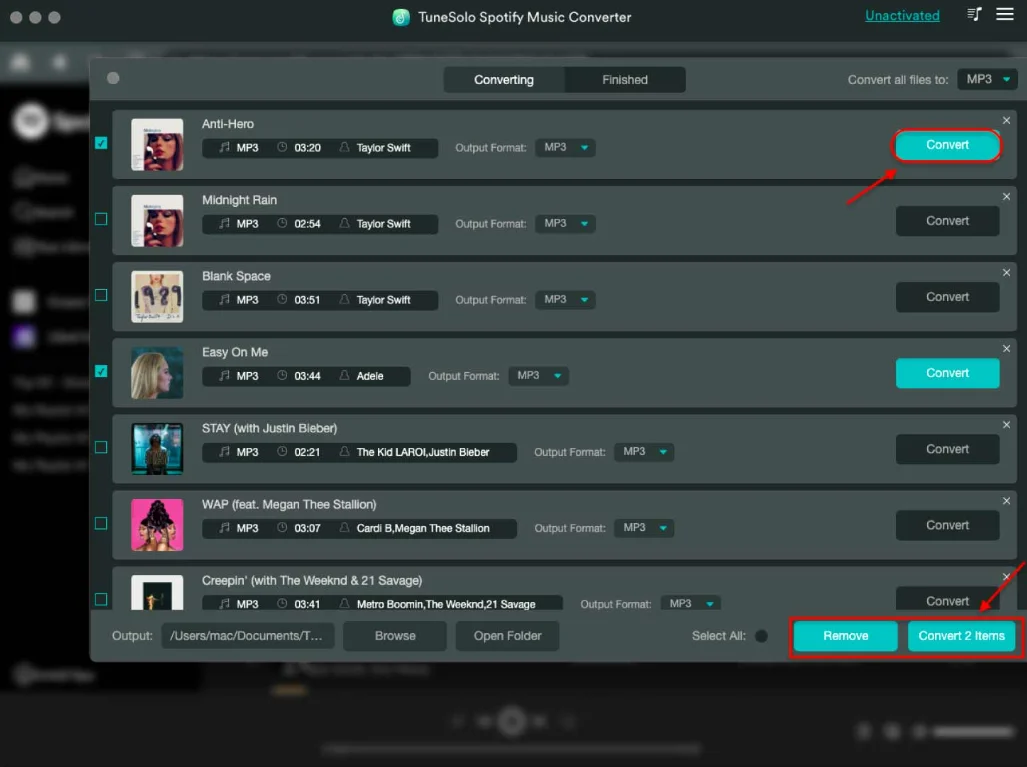Click the WAP pink album cover thumbnail
The image size is (1027, 767).
(157, 524)
